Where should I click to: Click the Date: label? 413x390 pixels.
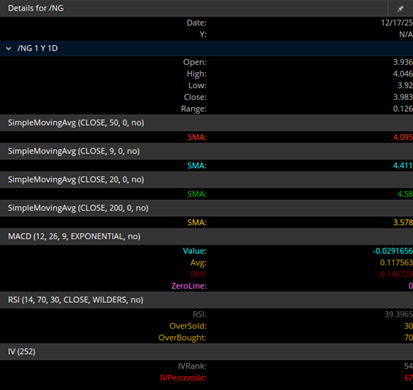(x=196, y=23)
